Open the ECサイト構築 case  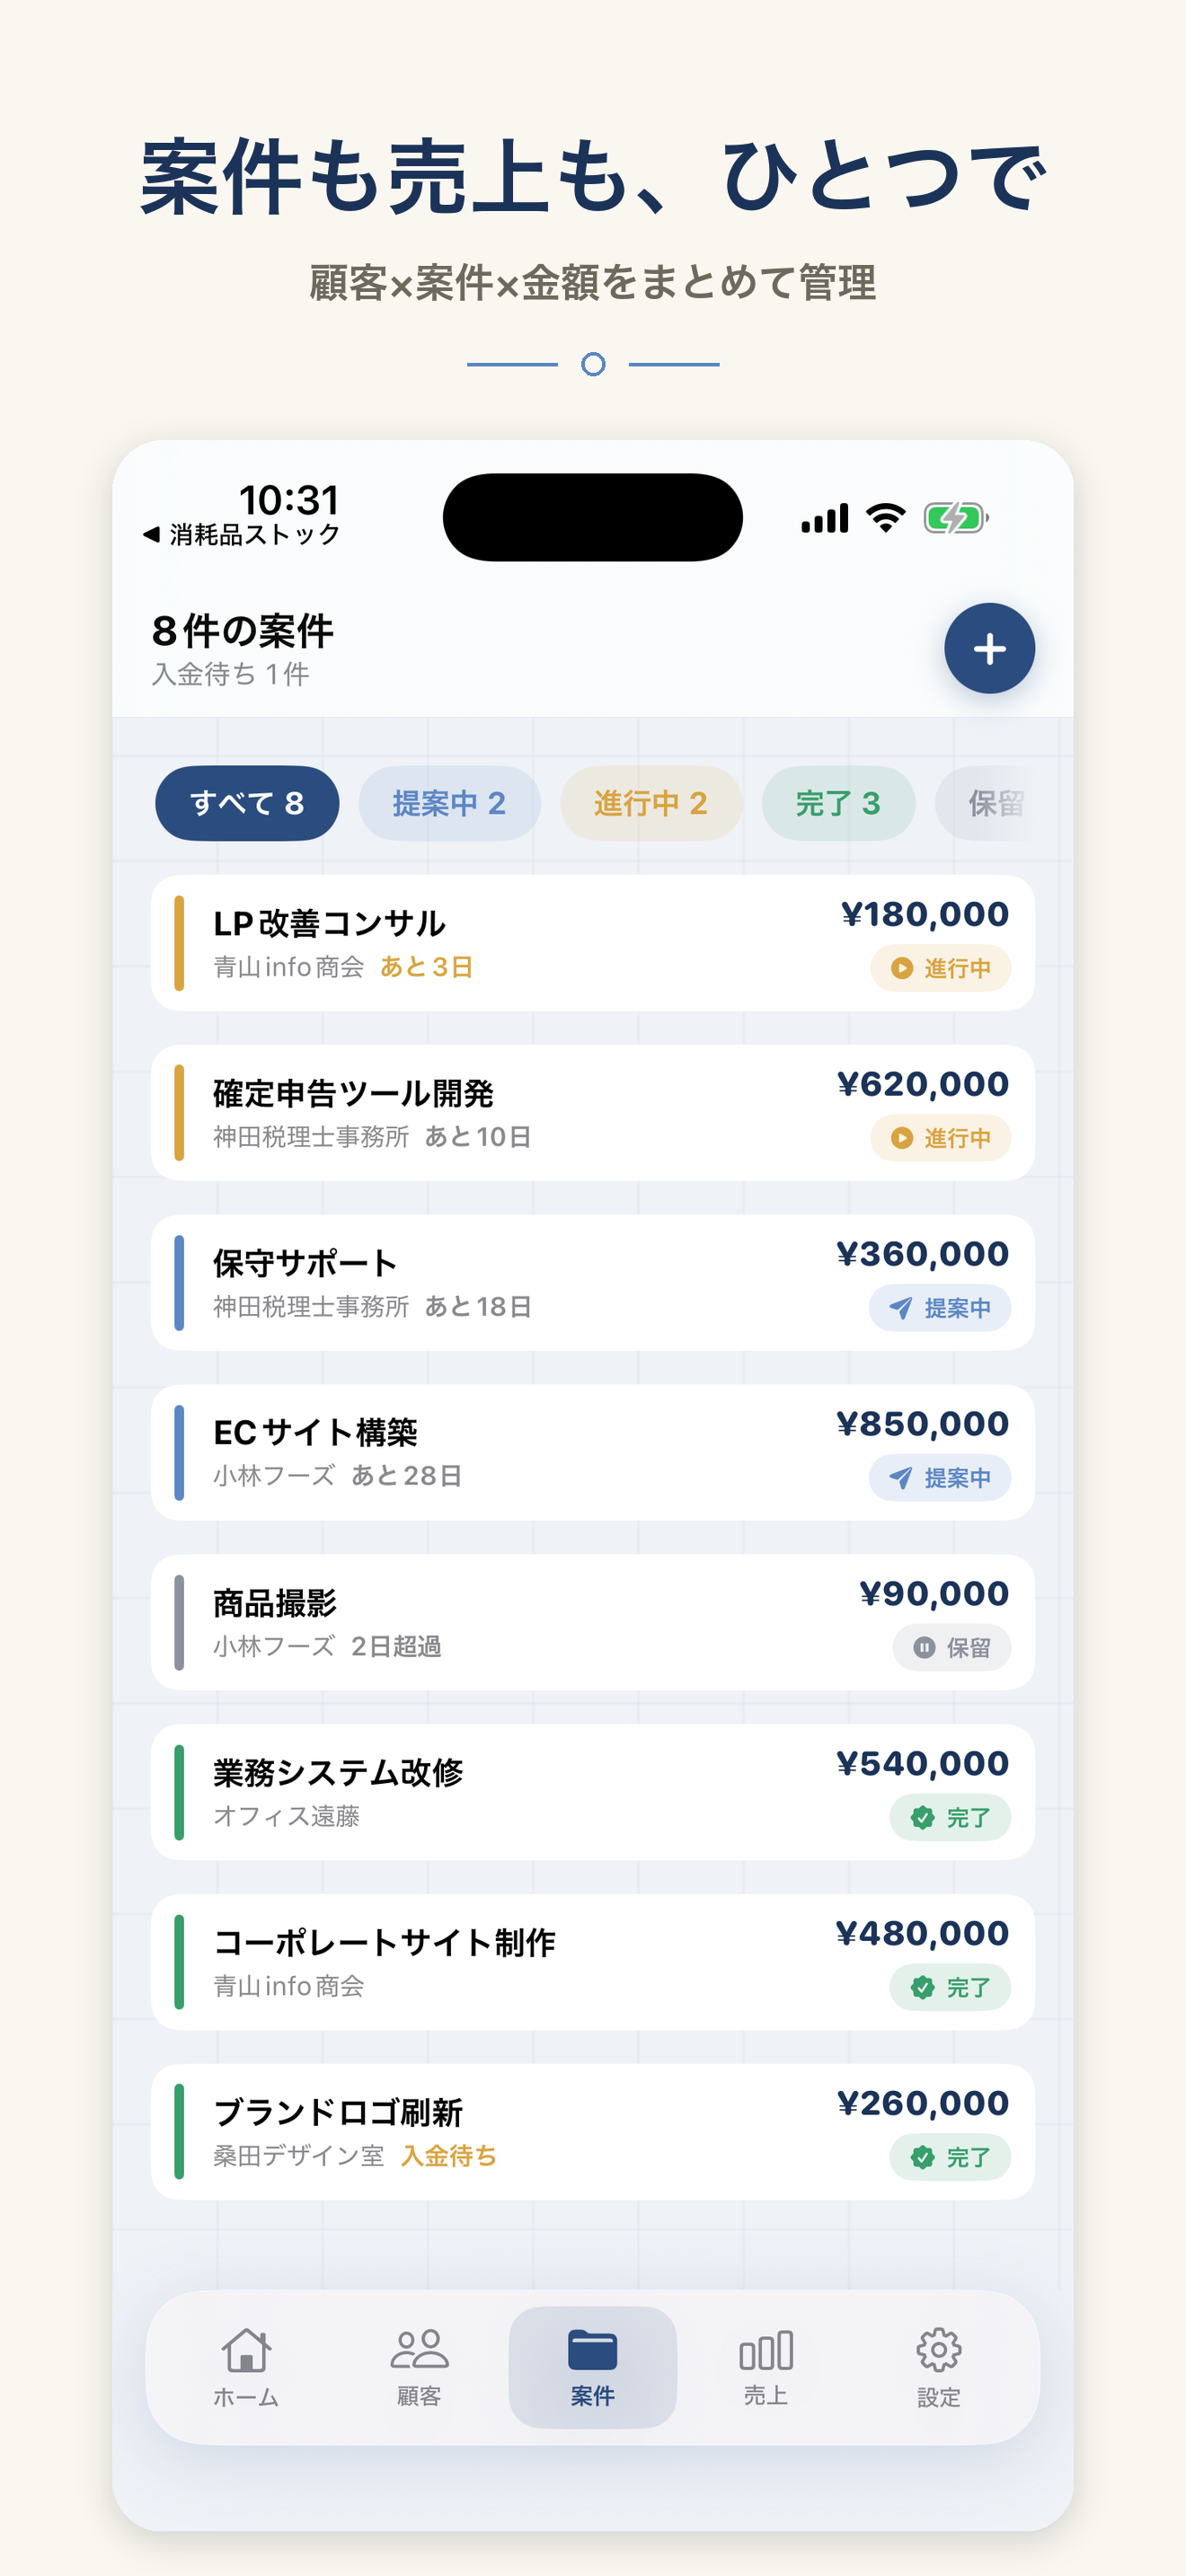tap(592, 1452)
